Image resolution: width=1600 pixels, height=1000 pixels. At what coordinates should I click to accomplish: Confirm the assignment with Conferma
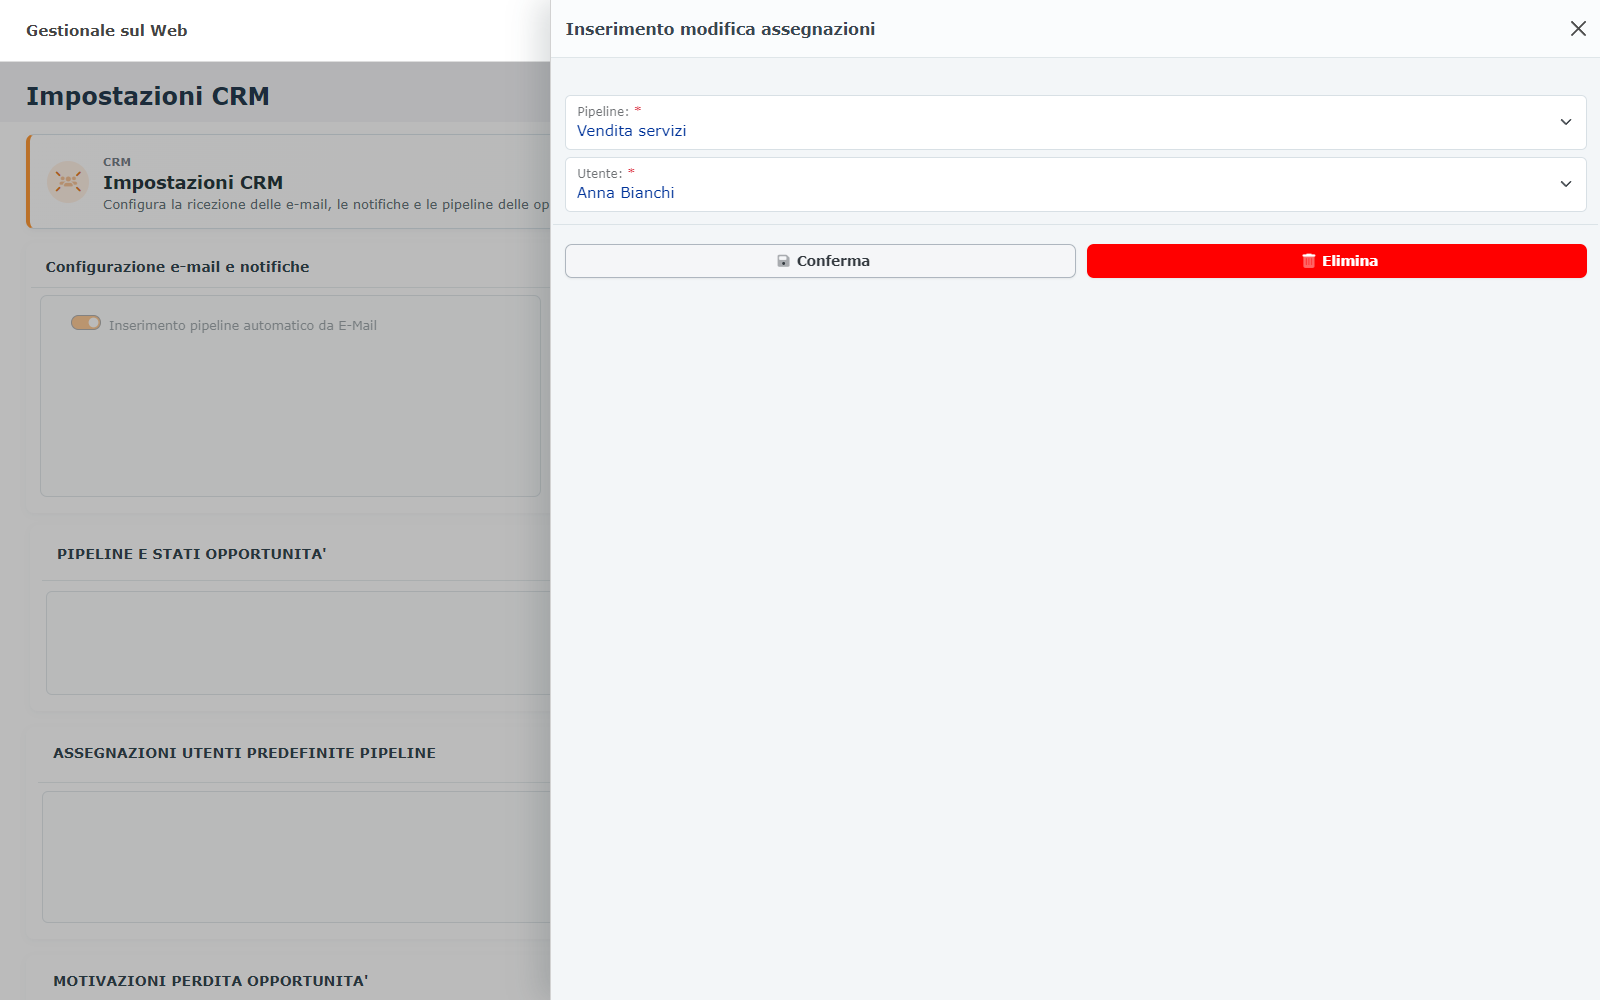pyautogui.click(x=820, y=261)
